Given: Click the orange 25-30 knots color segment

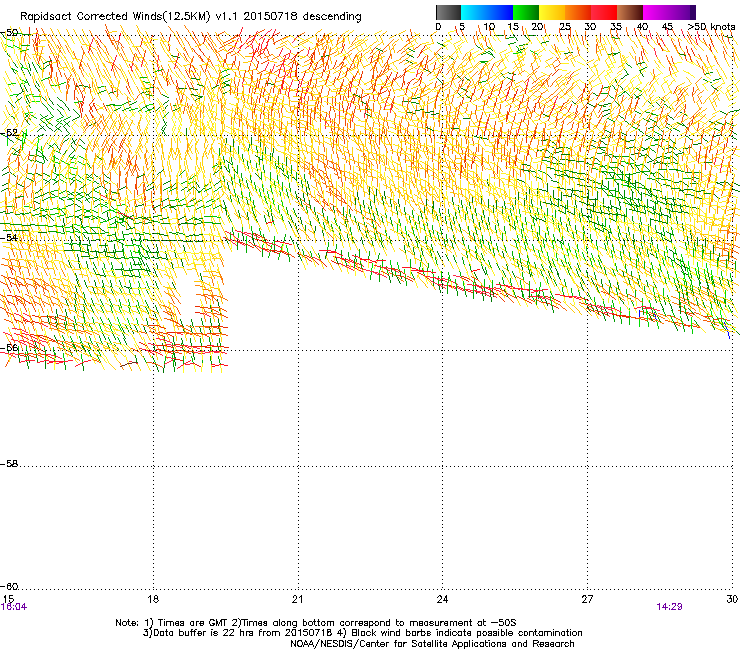Looking at the screenshot, I should tap(578, 12).
